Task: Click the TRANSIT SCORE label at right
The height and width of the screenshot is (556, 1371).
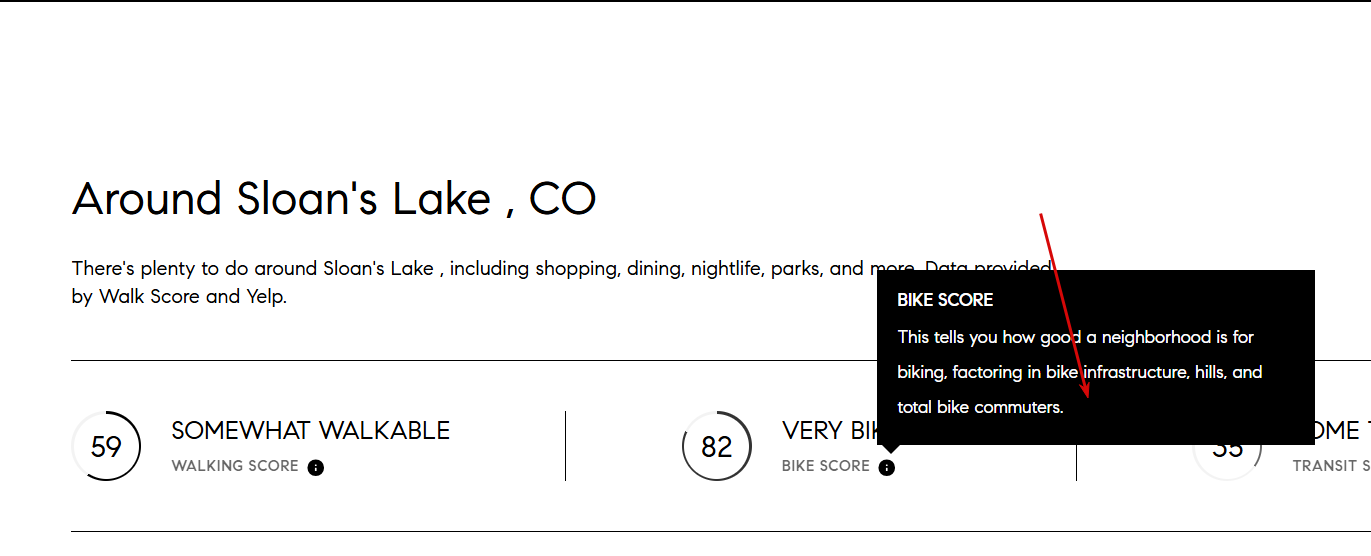Action: point(1331,466)
